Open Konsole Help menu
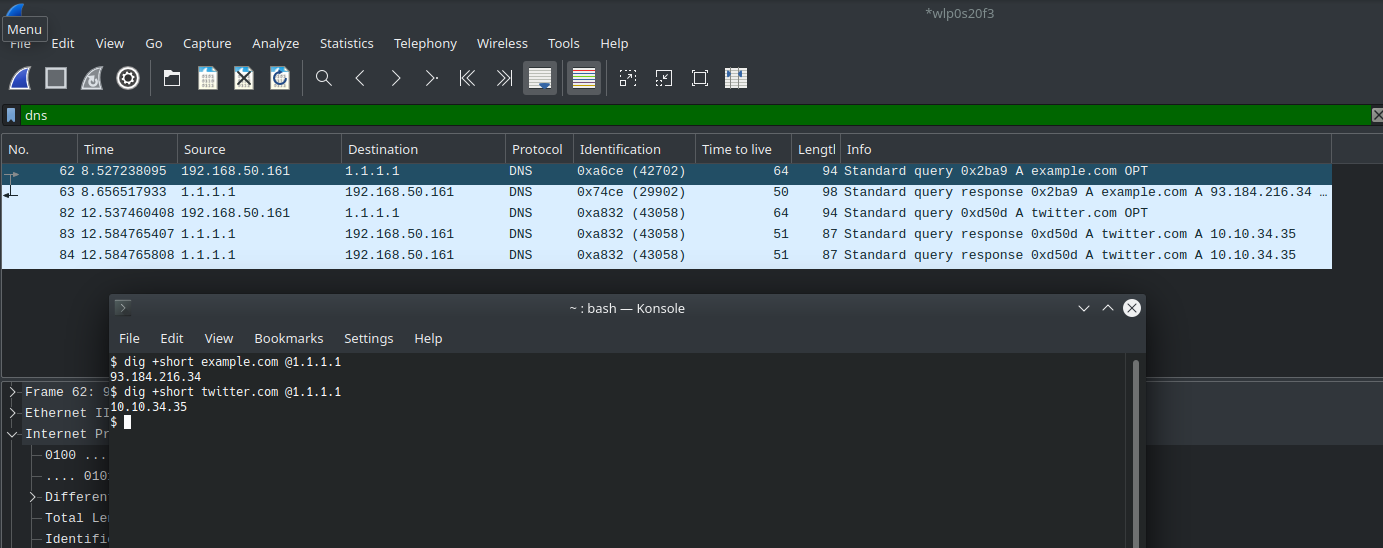1383x548 pixels. [x=428, y=338]
